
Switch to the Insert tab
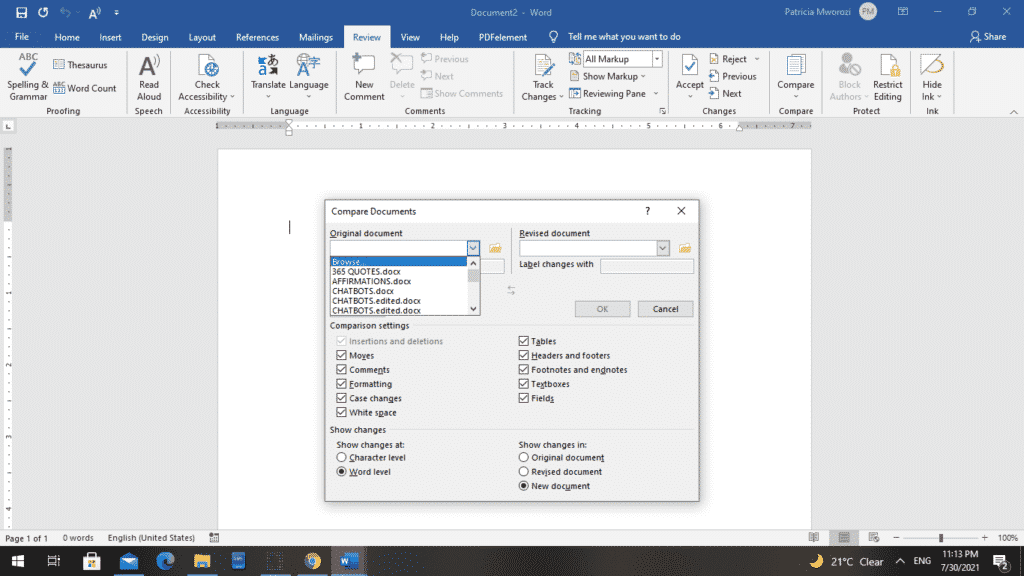pos(110,37)
